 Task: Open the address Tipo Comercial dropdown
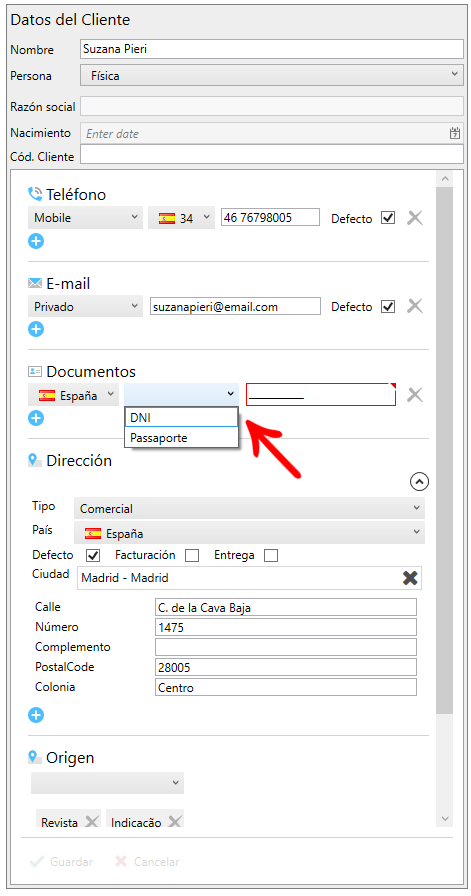coord(249,508)
